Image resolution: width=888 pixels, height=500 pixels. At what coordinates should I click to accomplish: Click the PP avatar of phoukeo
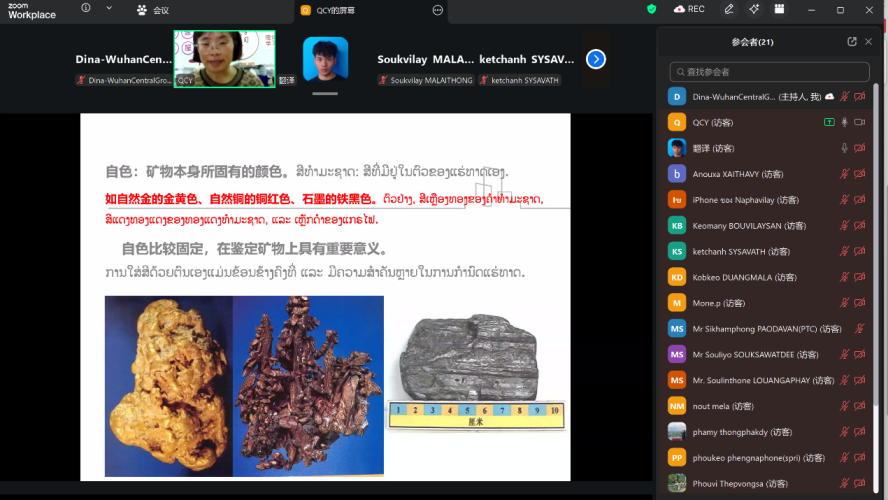click(x=677, y=458)
